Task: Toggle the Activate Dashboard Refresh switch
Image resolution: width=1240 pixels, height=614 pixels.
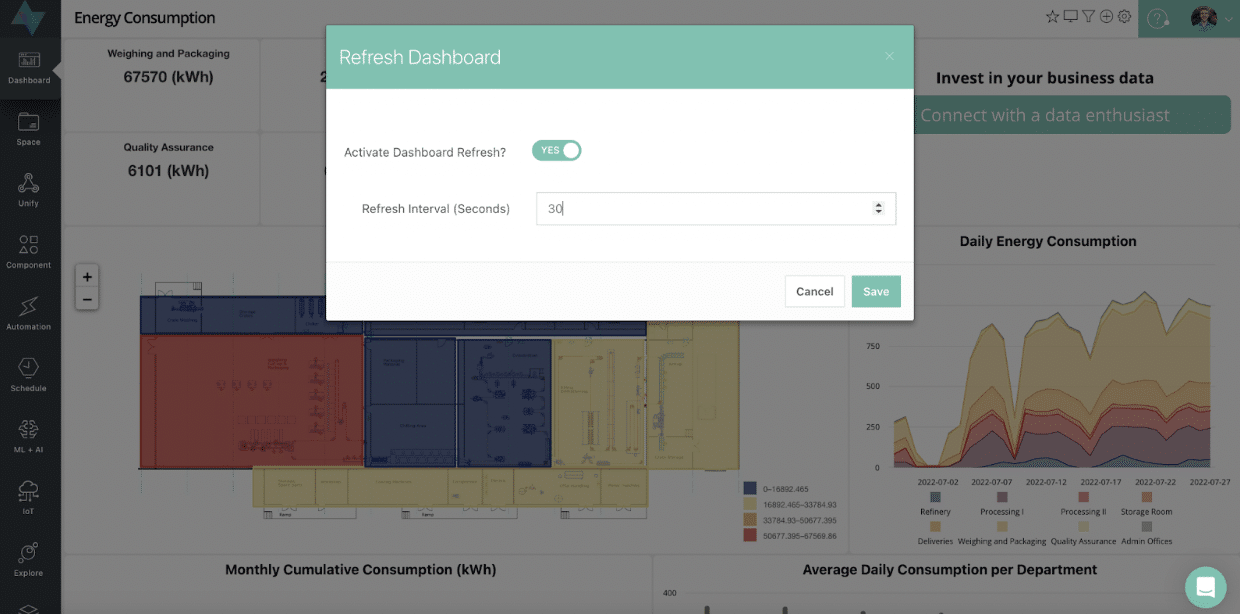Action: (x=556, y=150)
